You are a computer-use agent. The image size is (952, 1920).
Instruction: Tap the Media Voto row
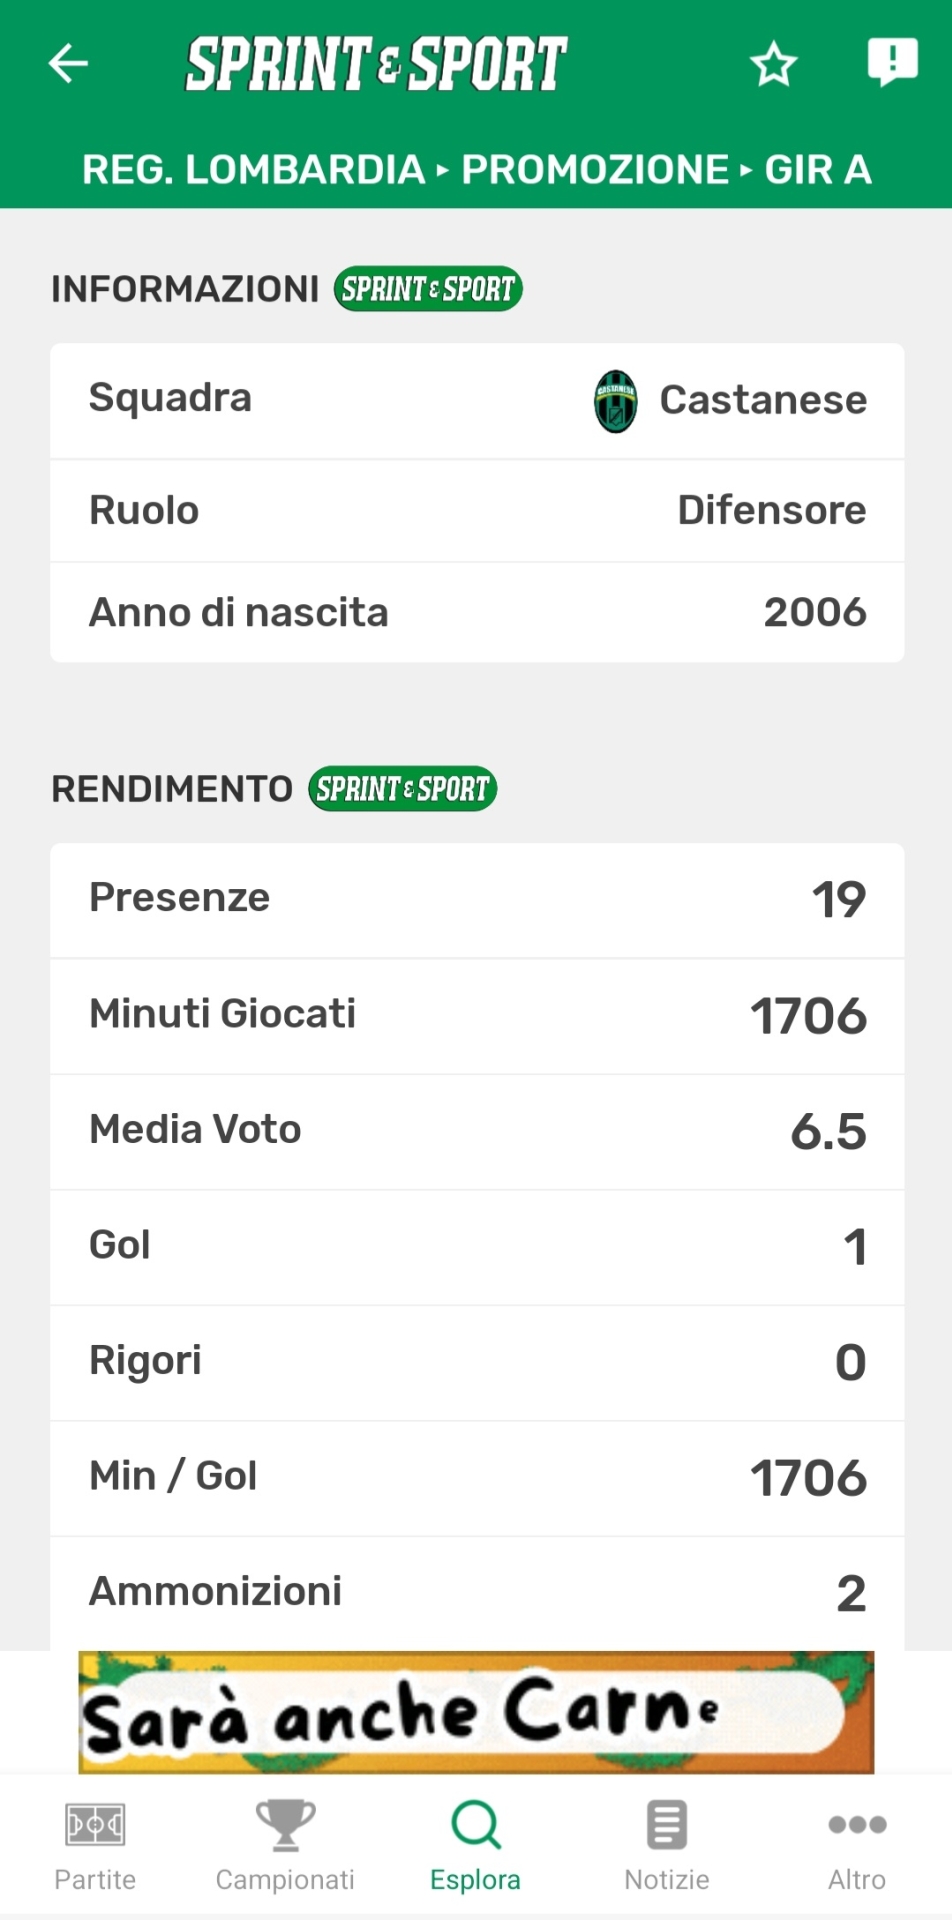click(477, 1131)
